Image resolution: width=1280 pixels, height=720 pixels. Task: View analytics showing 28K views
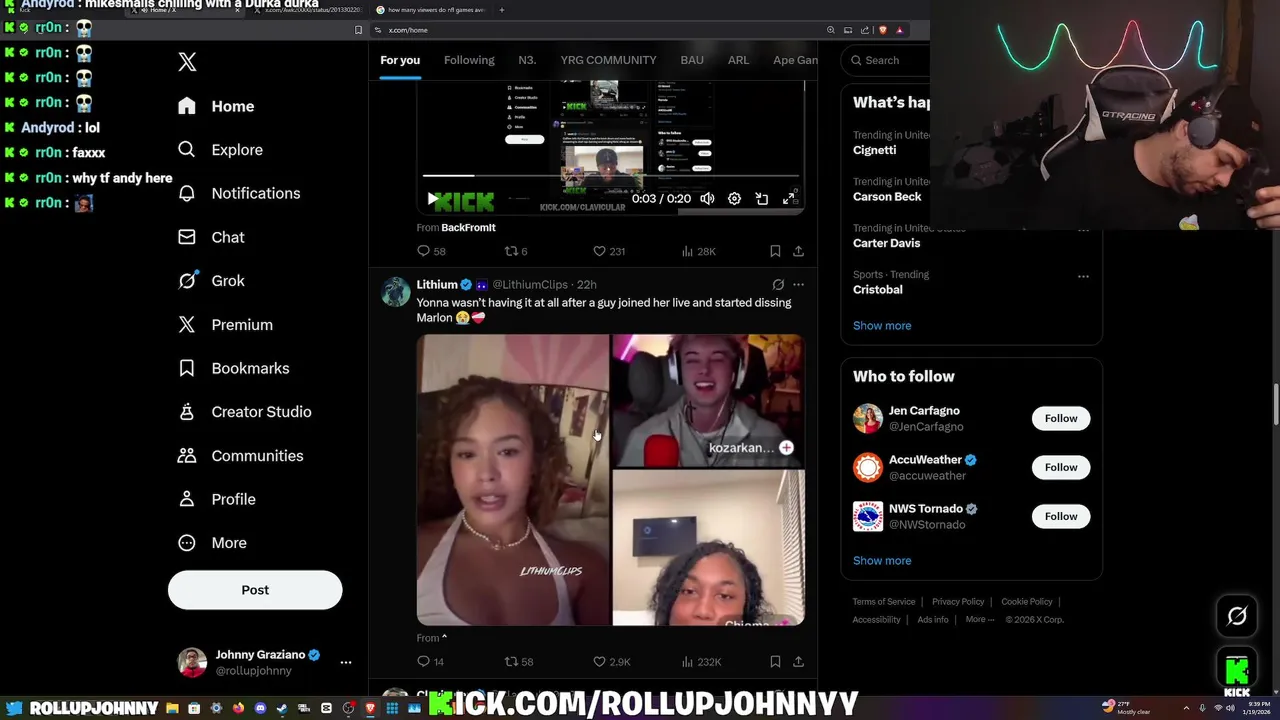(698, 251)
